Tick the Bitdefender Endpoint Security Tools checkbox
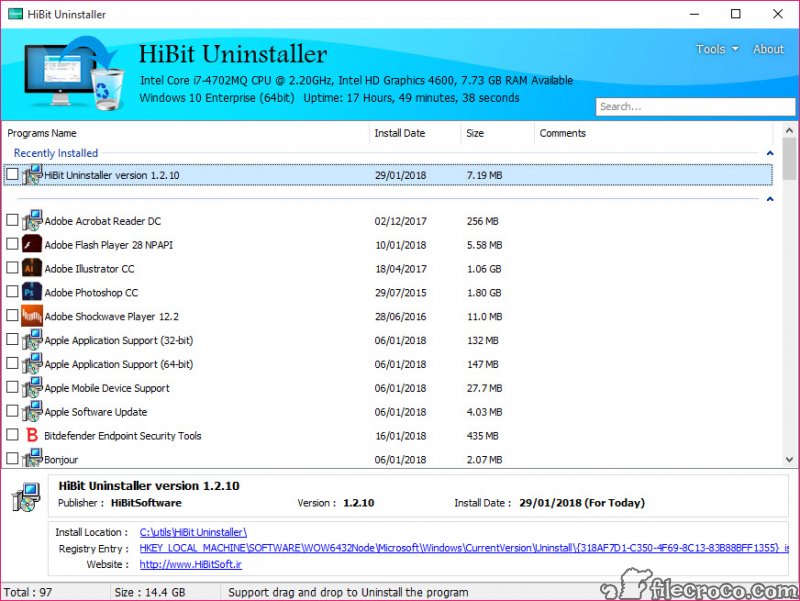 [x=12, y=435]
